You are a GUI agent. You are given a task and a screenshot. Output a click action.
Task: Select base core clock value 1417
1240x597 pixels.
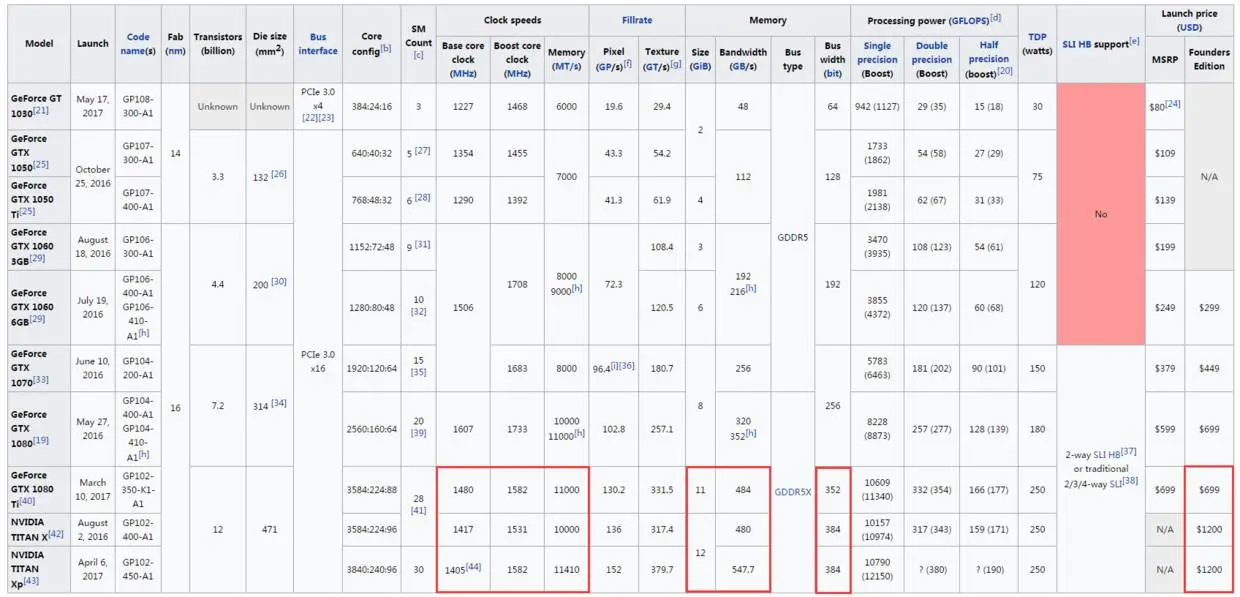point(463,530)
